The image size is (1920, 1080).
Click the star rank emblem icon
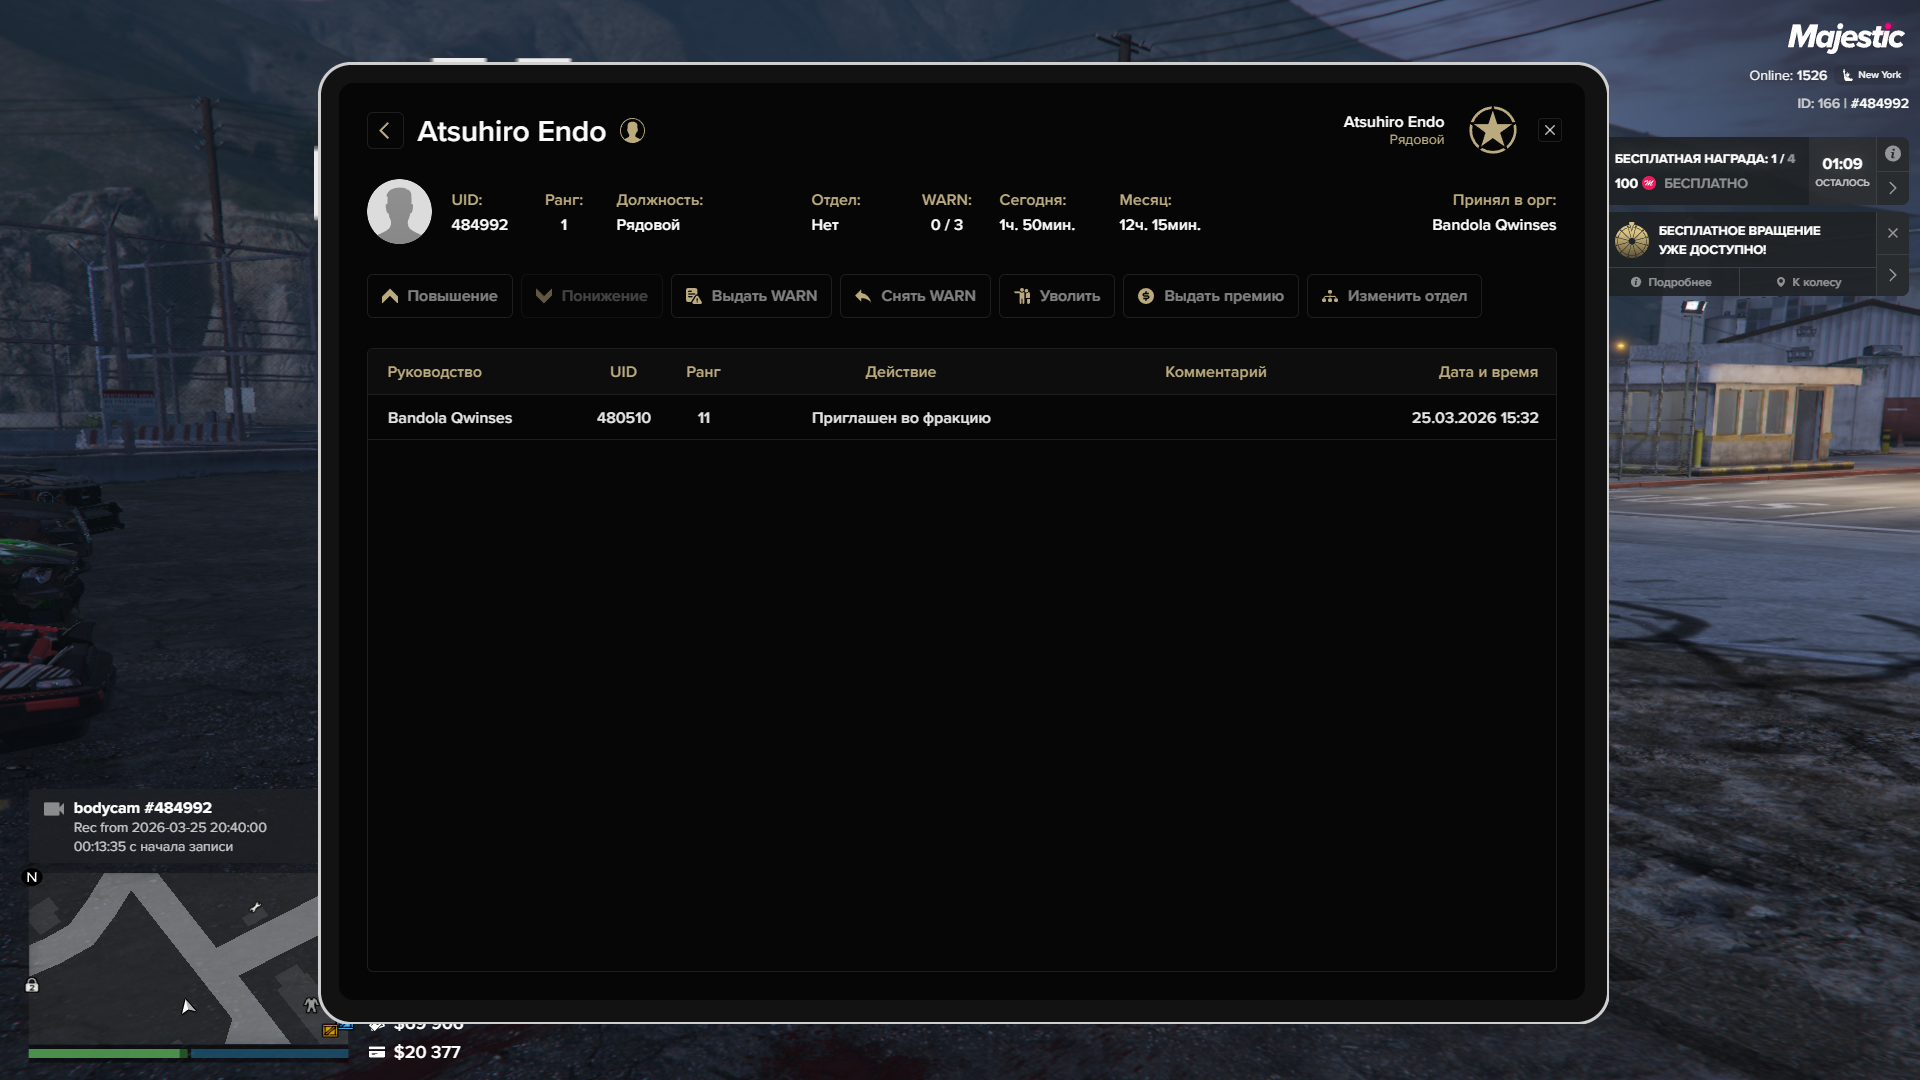[x=1492, y=130]
